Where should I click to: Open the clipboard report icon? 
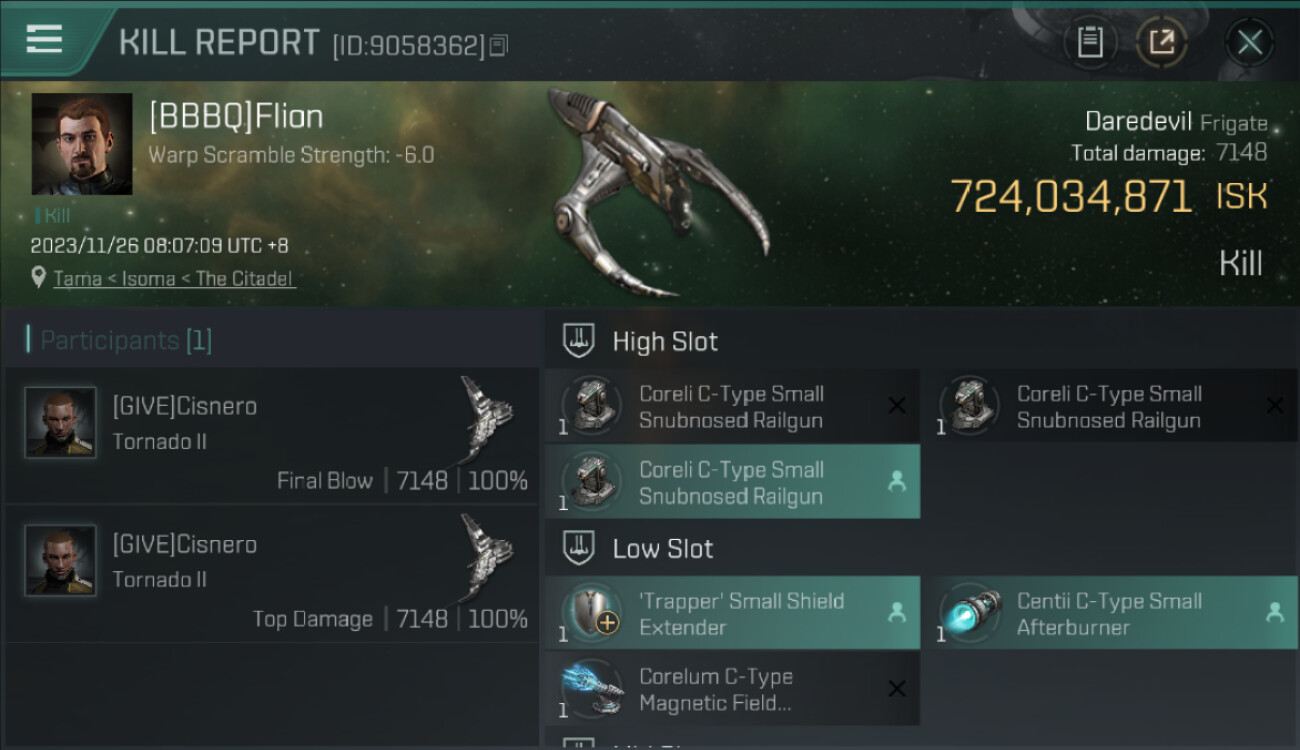tap(1090, 42)
